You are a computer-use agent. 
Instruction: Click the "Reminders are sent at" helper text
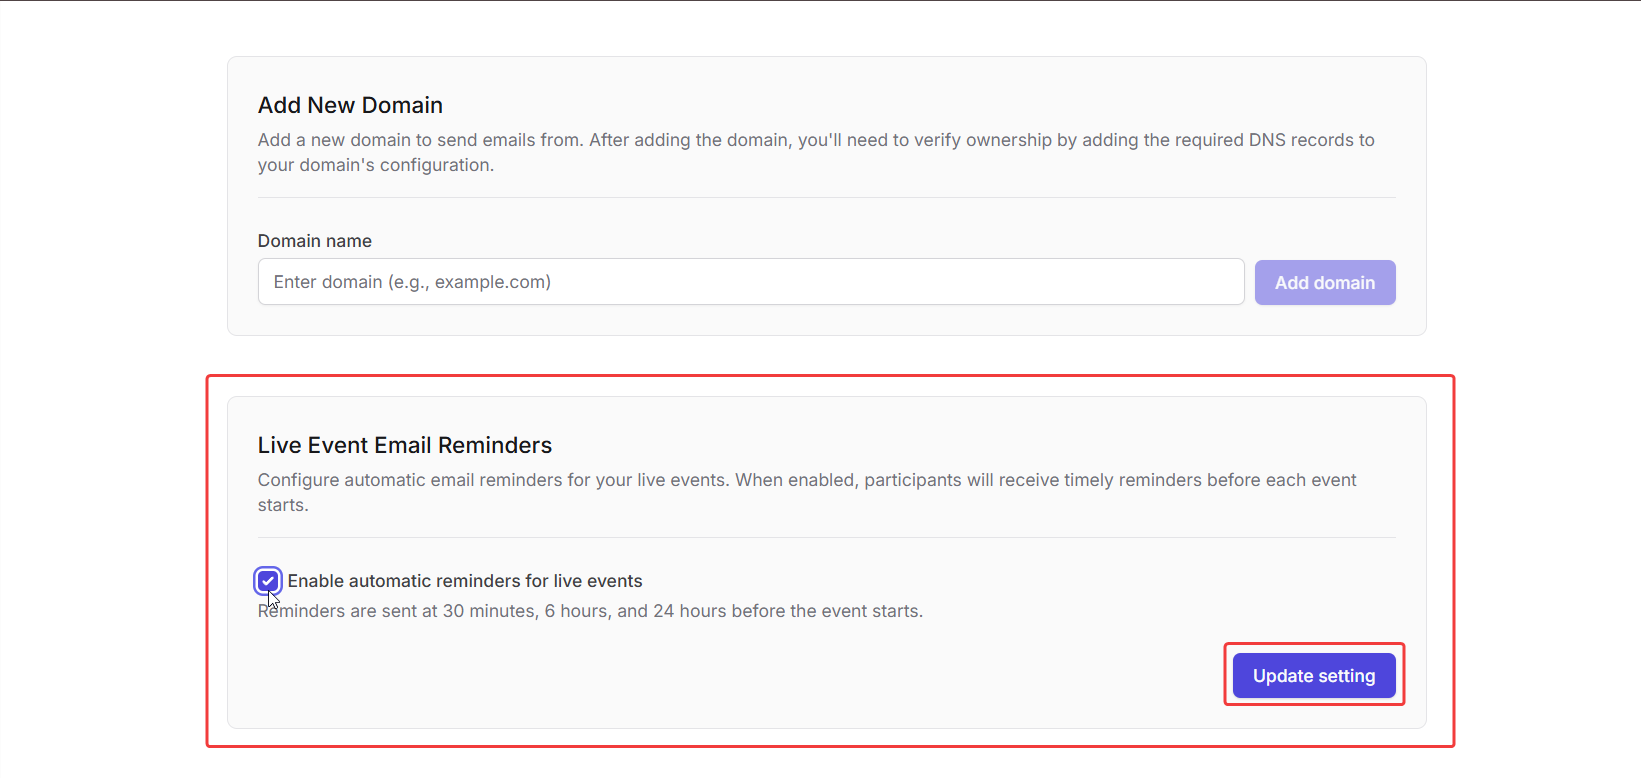point(590,611)
